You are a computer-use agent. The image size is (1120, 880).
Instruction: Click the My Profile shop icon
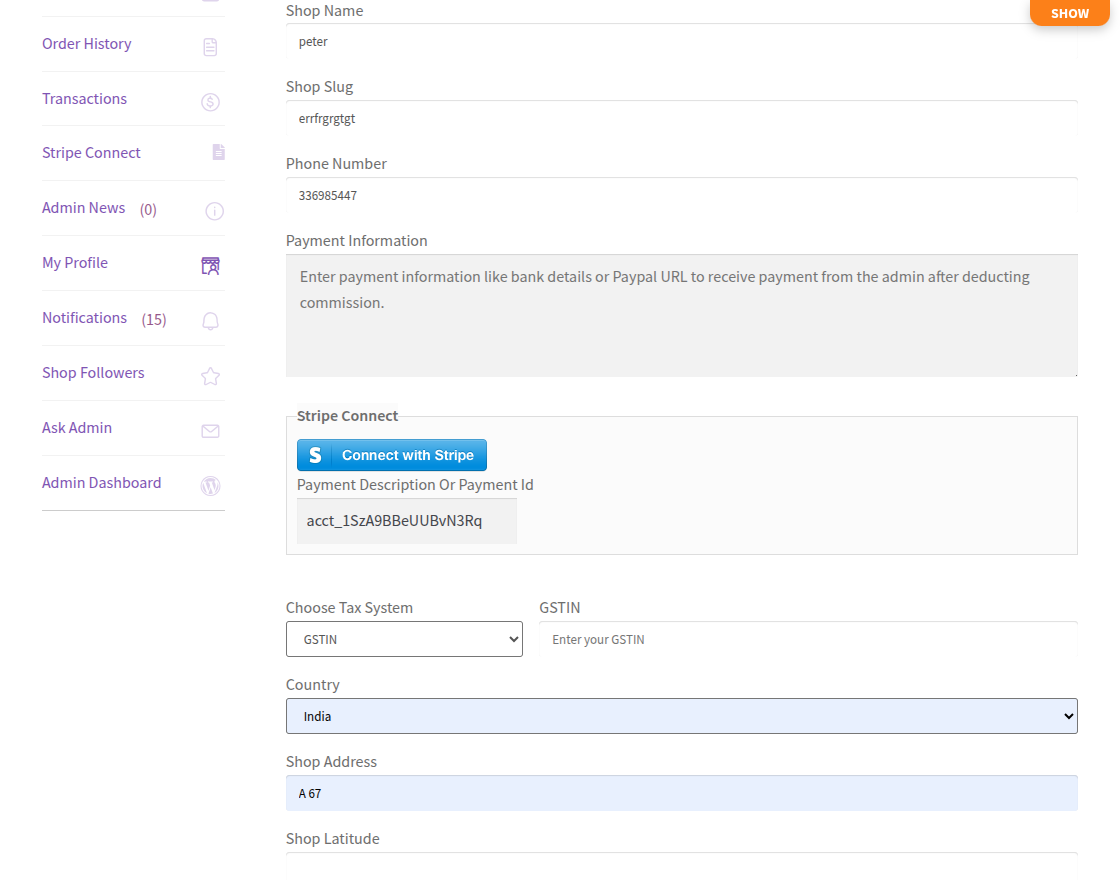(x=210, y=266)
